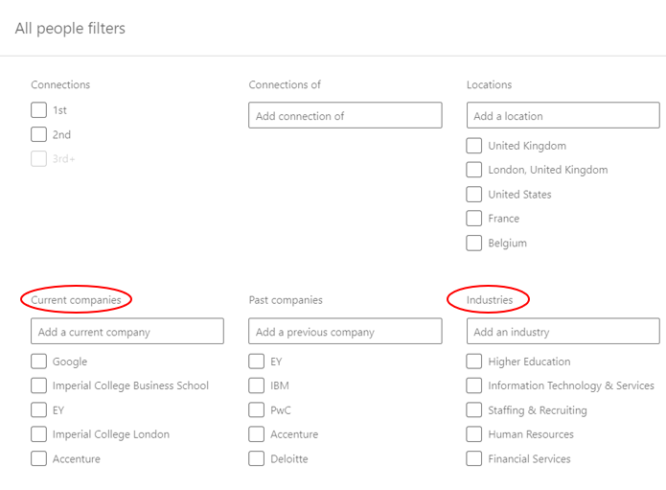Select the United Kingdom location checkbox
This screenshot has height=490, width=666.
coord(474,146)
